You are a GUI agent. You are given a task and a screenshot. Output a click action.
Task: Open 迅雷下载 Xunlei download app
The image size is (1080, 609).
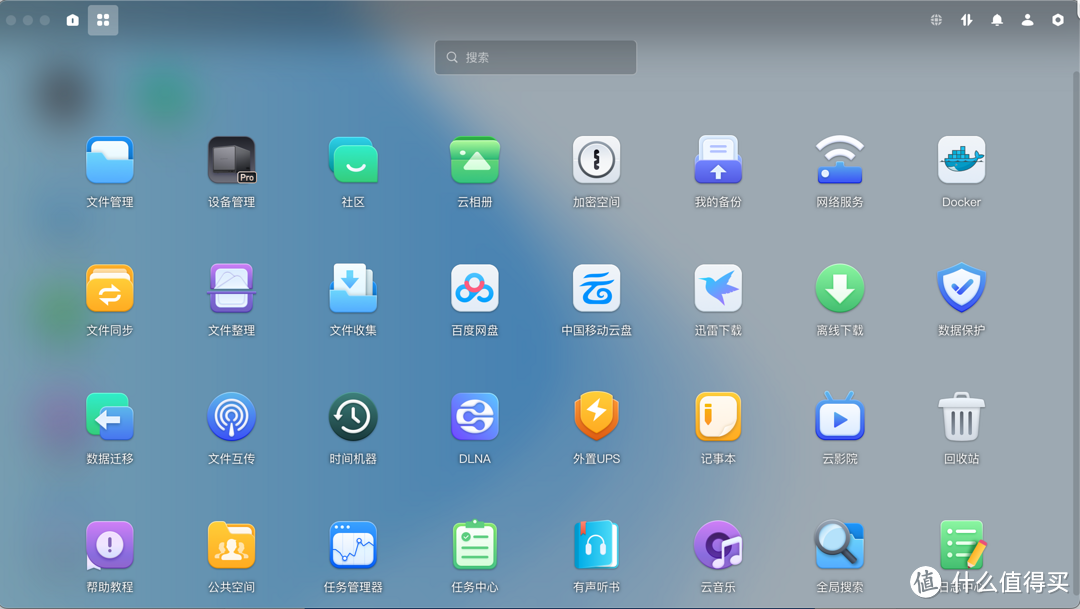coord(718,289)
